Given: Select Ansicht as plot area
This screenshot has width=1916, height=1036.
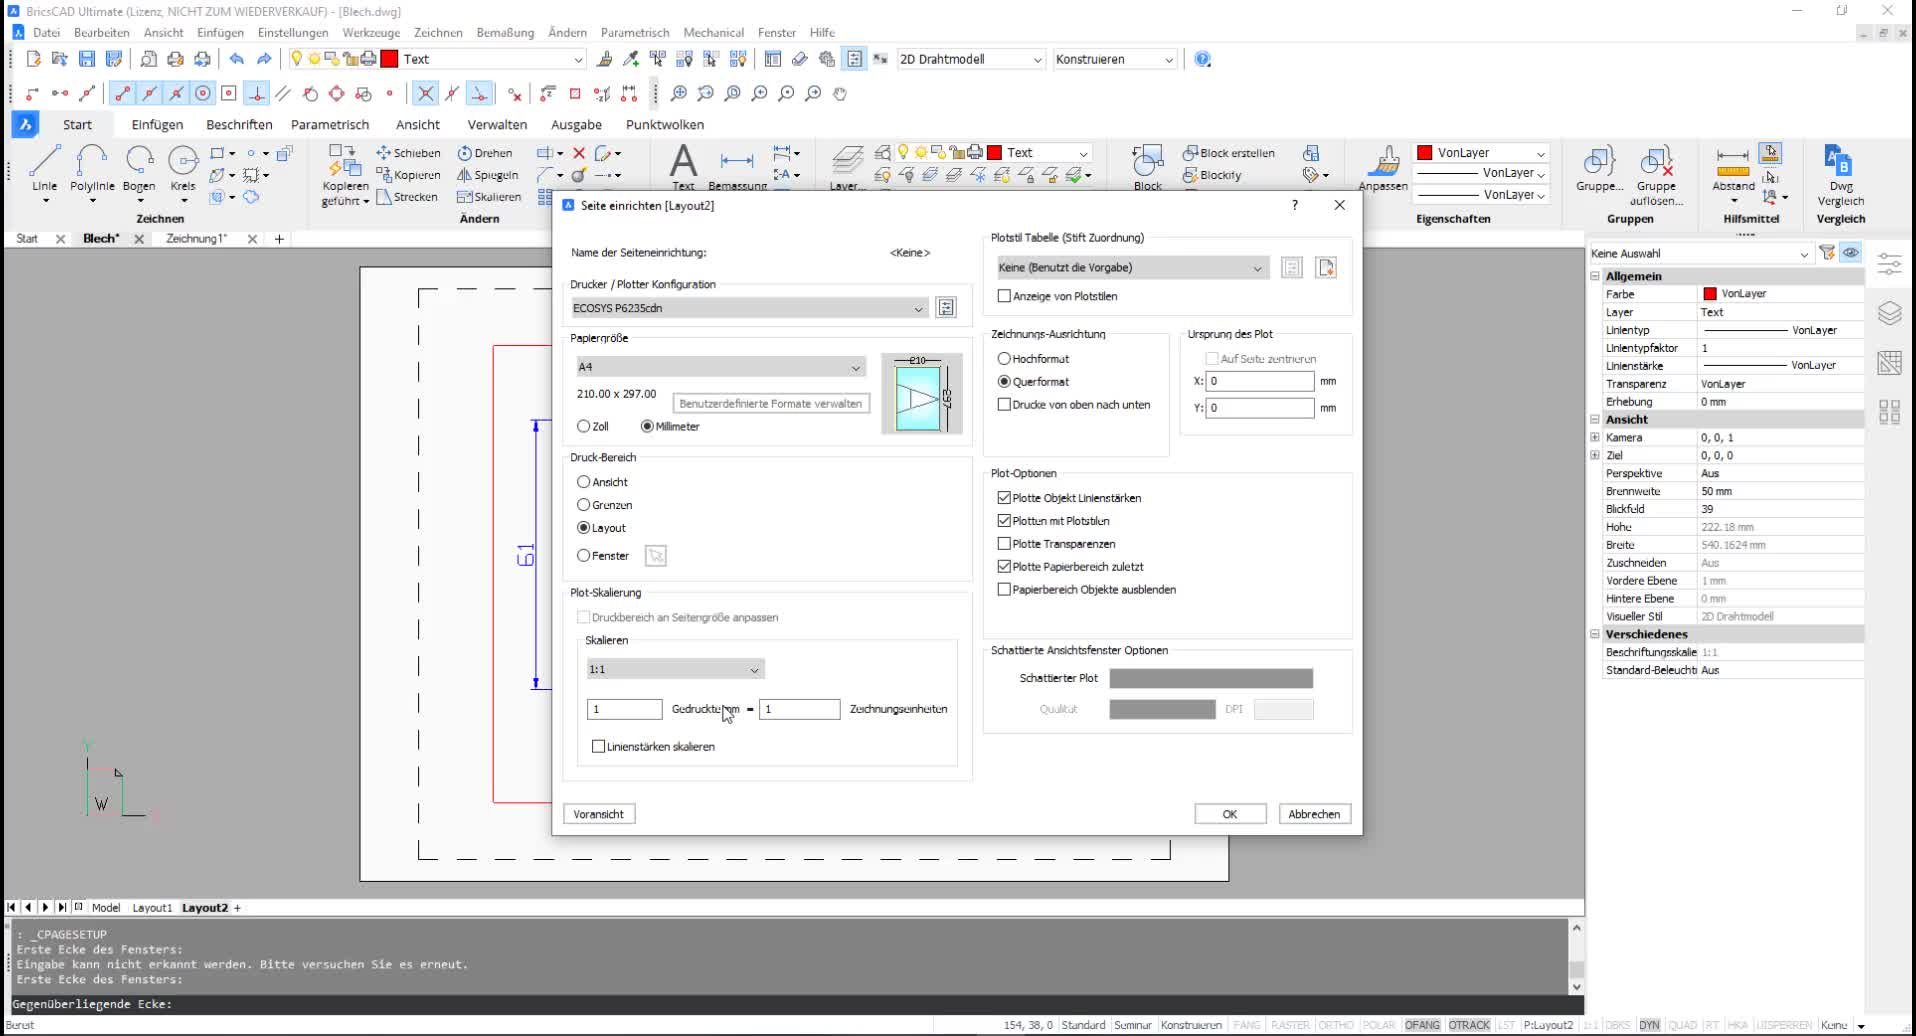Looking at the screenshot, I should click(584, 482).
